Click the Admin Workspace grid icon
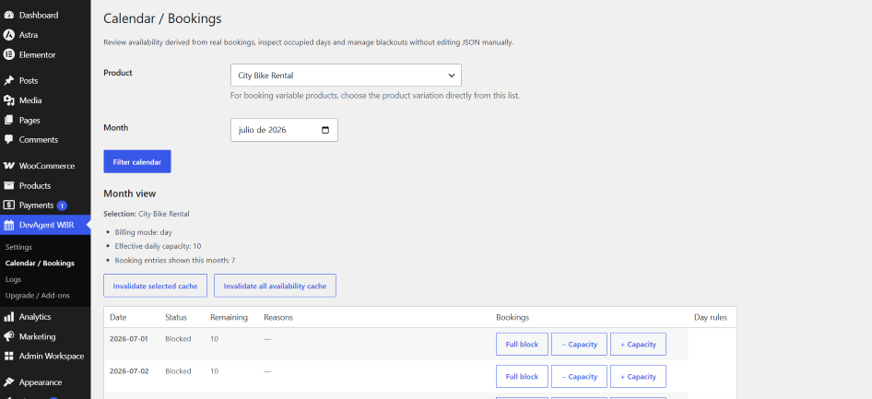This screenshot has height=399, width=872. pyautogui.click(x=8, y=356)
